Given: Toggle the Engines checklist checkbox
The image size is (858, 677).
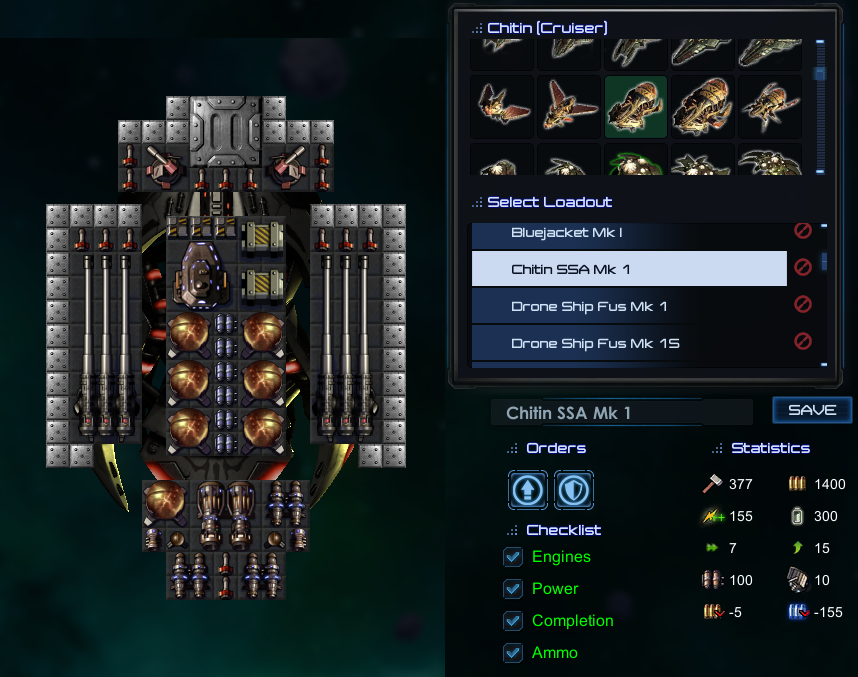Looking at the screenshot, I should 513,557.
